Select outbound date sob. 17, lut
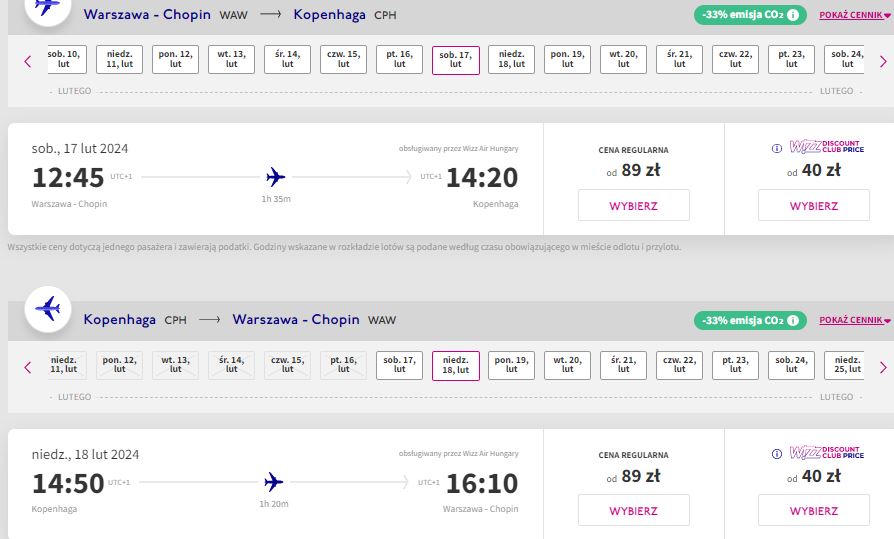 point(456,60)
